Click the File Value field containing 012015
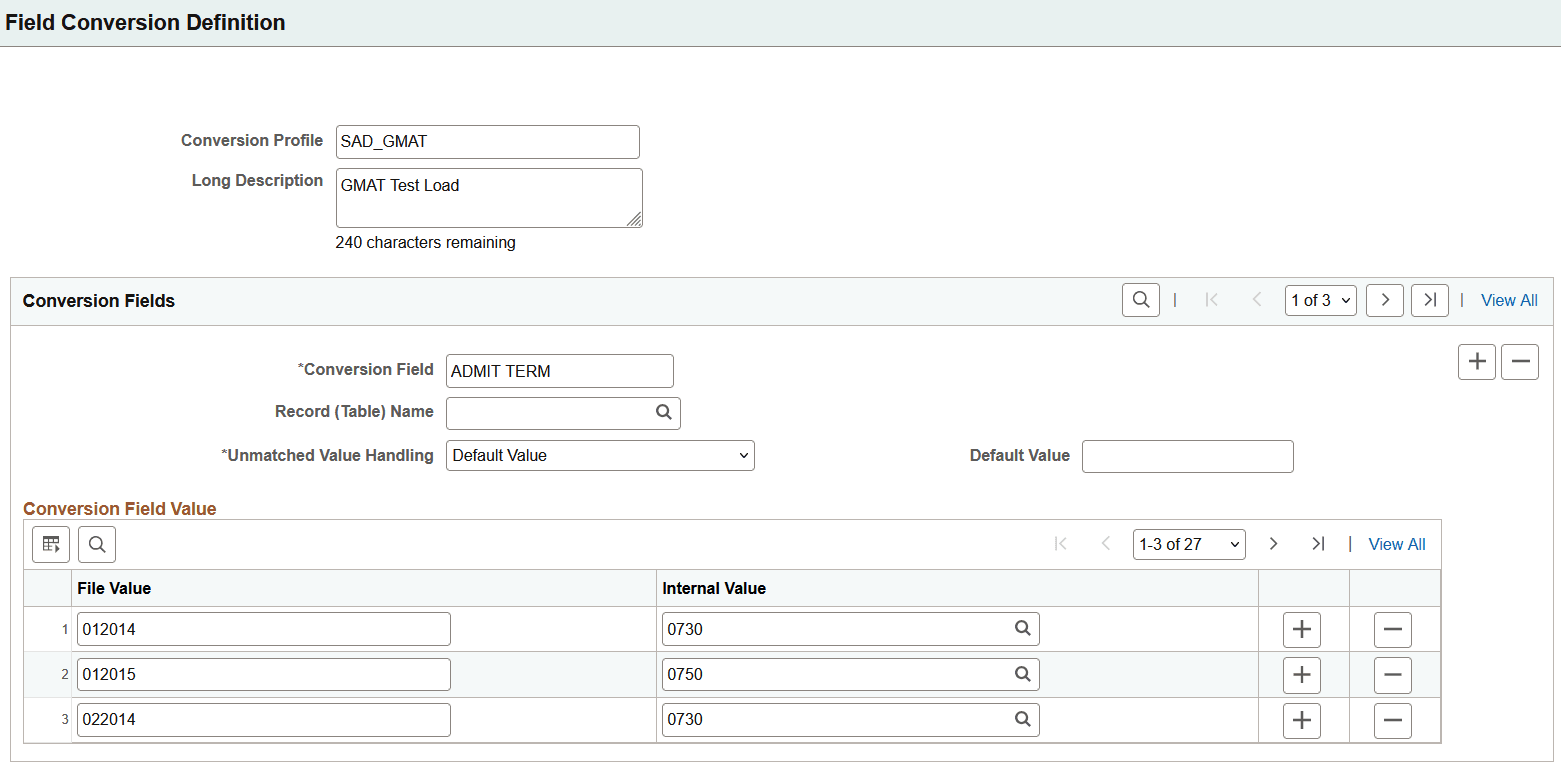 (x=264, y=674)
